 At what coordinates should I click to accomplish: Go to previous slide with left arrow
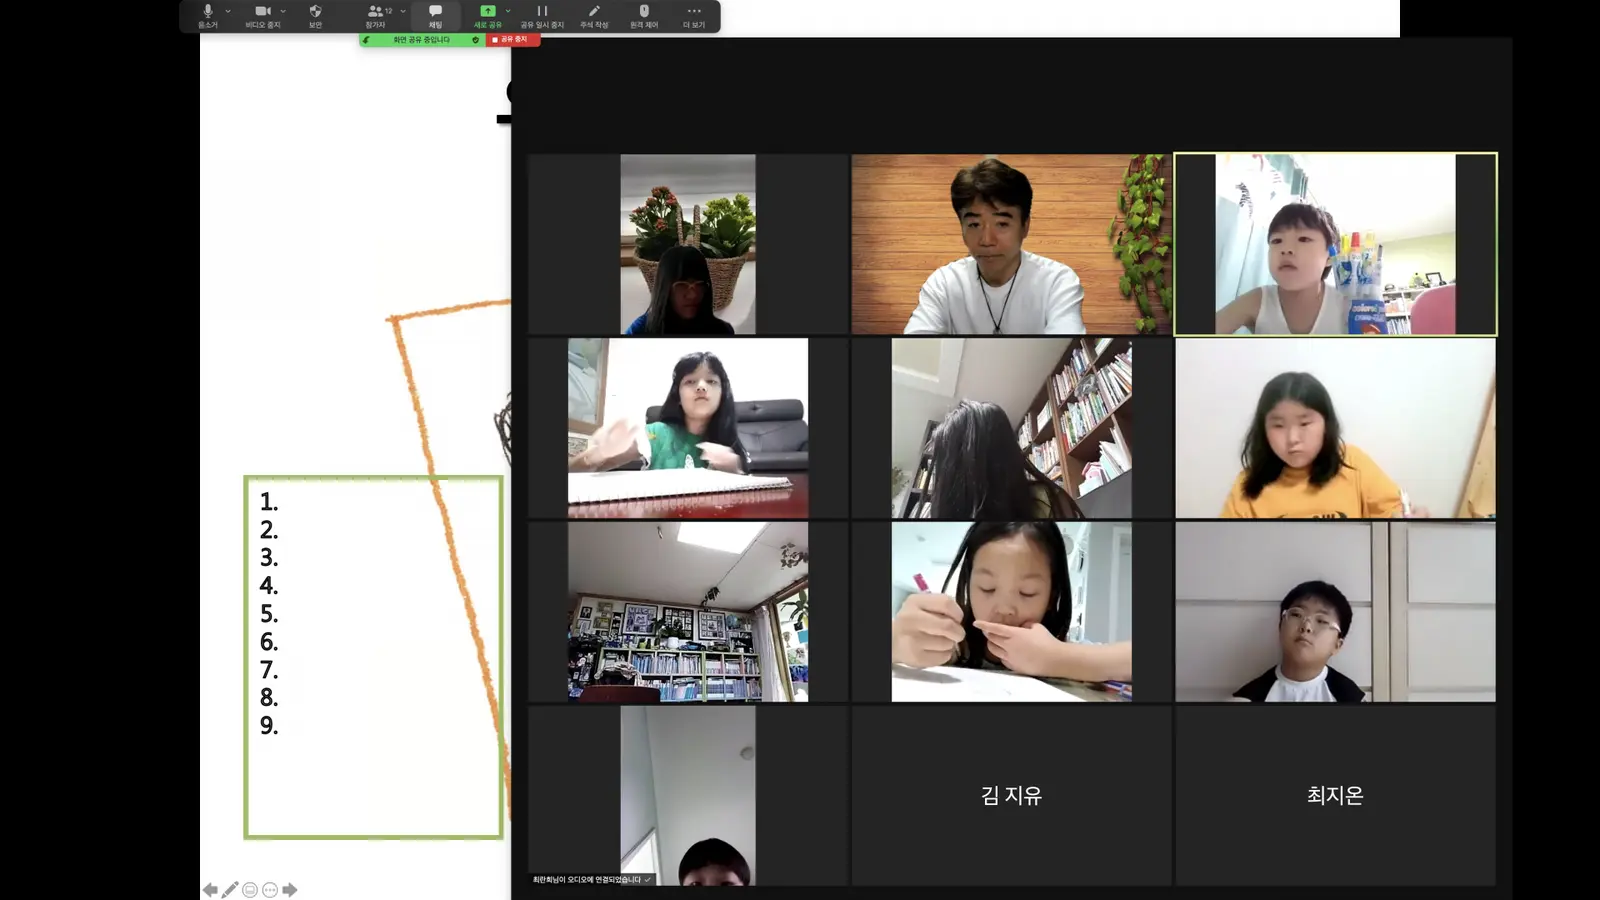[210, 890]
